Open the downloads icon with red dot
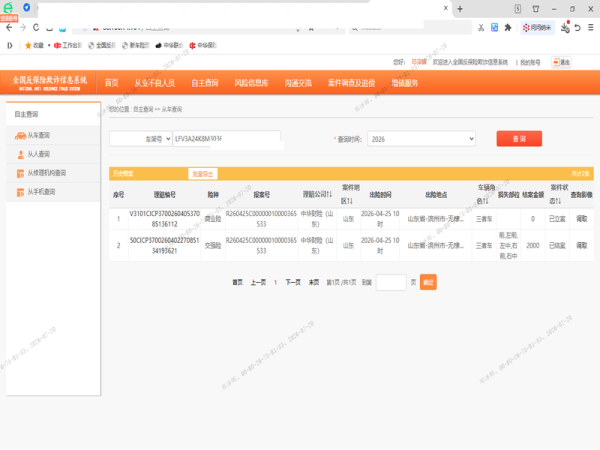The height and width of the screenshot is (450, 600). pyautogui.click(x=565, y=28)
